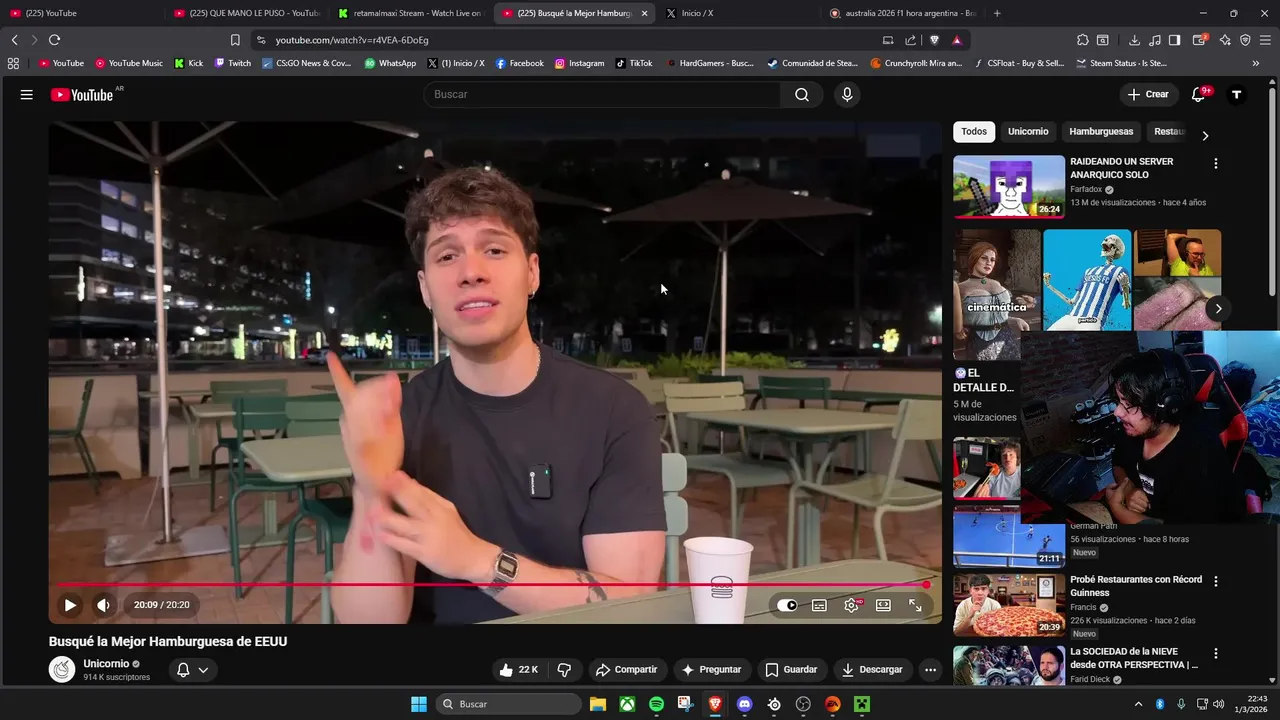
Task: Open Spotify from the taskbar
Action: click(656, 704)
